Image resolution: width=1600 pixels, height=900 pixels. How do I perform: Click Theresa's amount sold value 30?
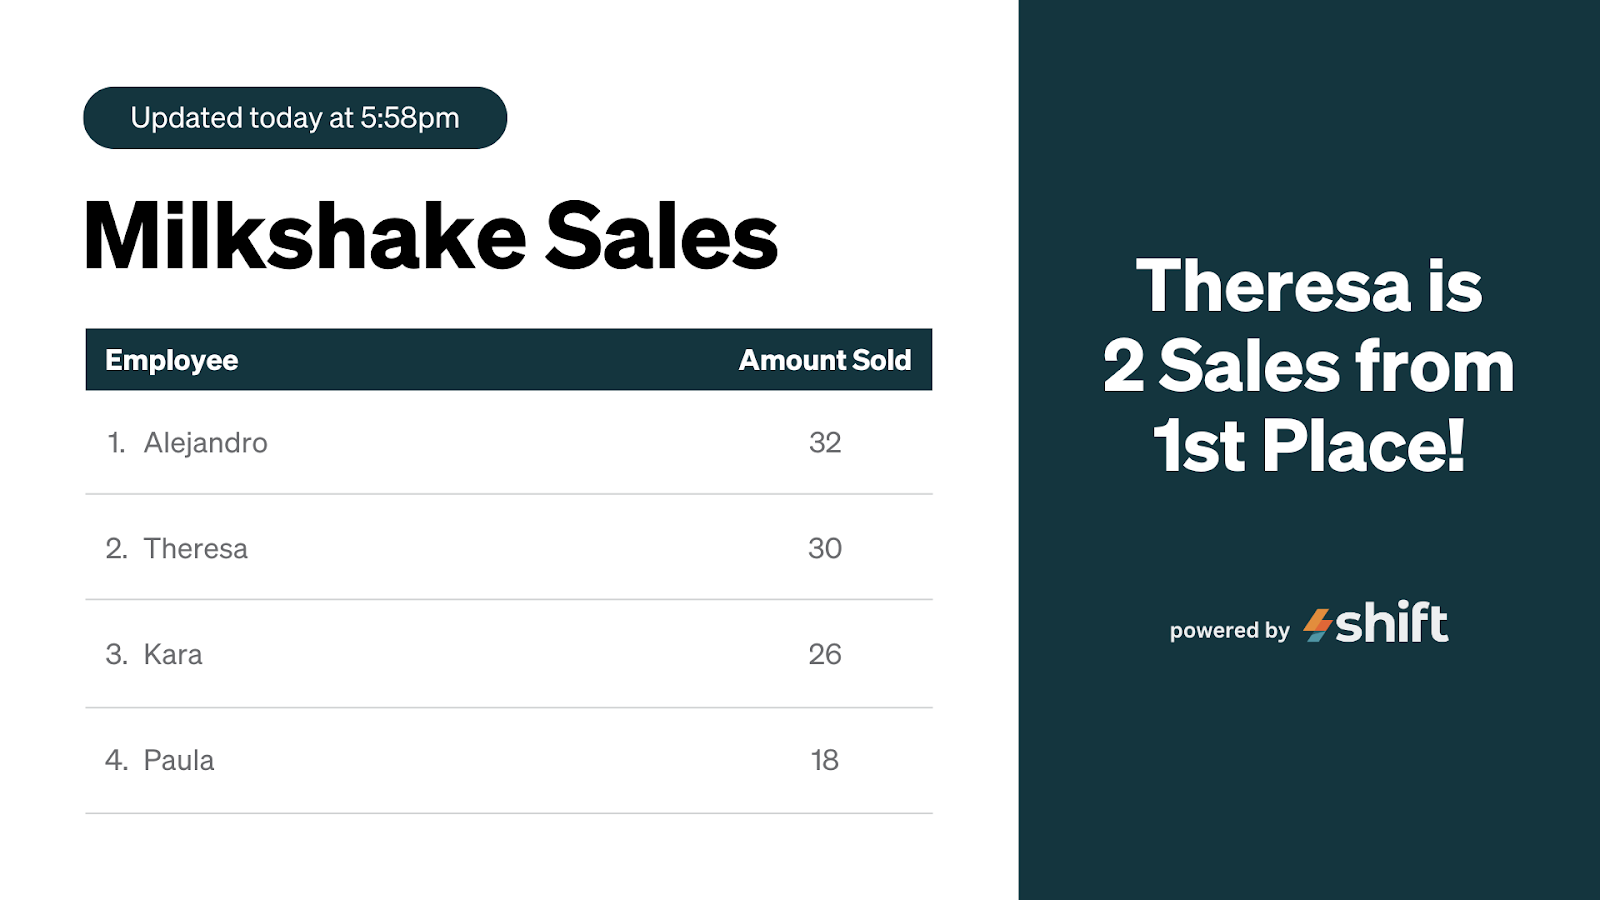(x=825, y=548)
